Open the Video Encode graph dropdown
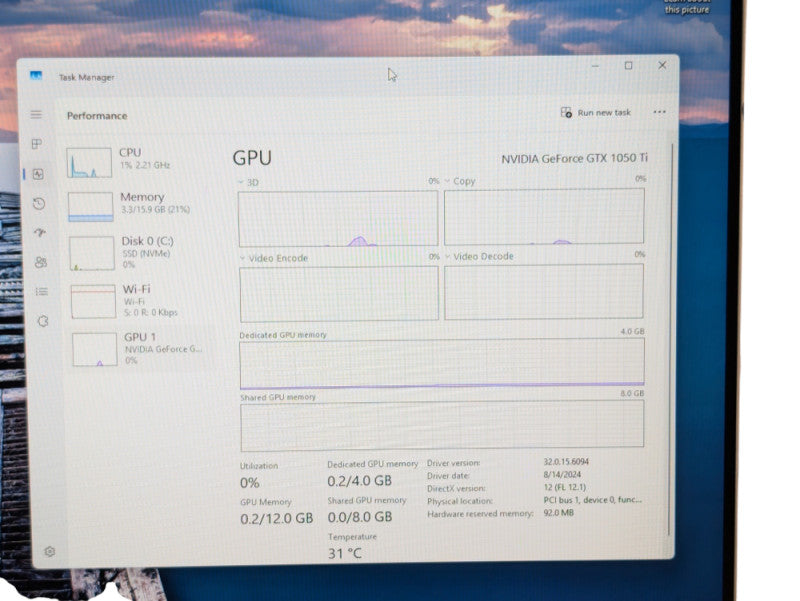Viewport: 800px width, 601px height. click(274, 258)
